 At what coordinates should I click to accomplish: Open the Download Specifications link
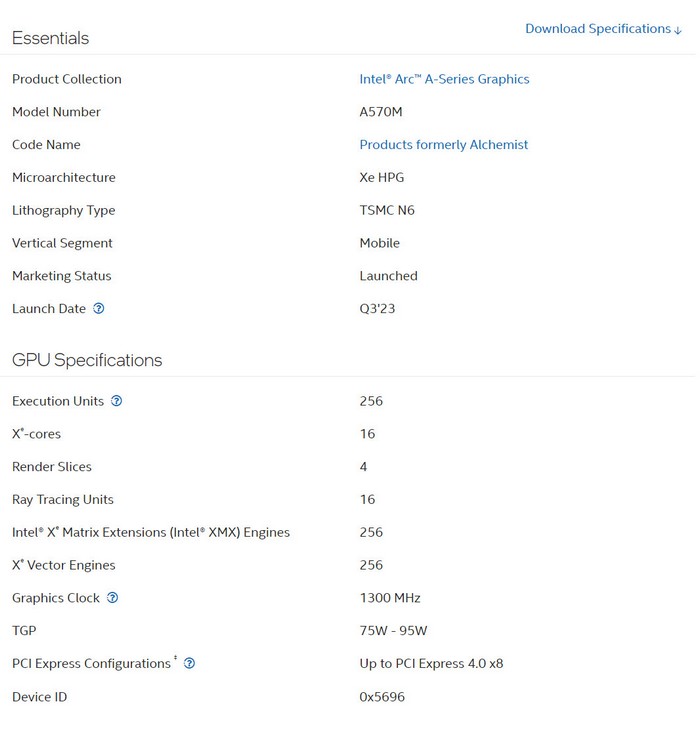pos(598,29)
